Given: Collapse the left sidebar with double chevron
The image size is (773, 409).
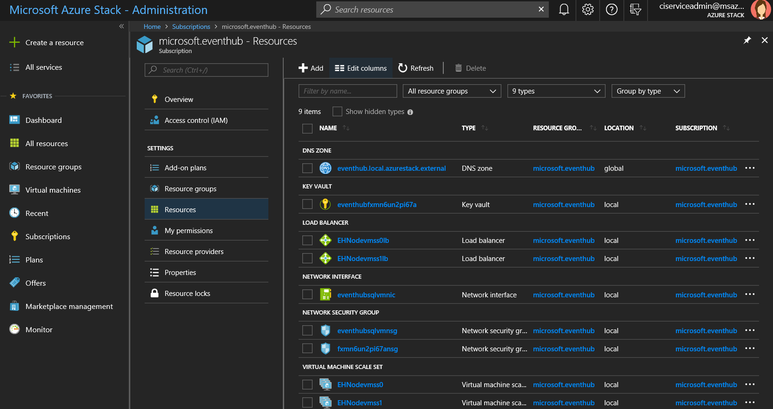Looking at the screenshot, I should [x=121, y=27].
